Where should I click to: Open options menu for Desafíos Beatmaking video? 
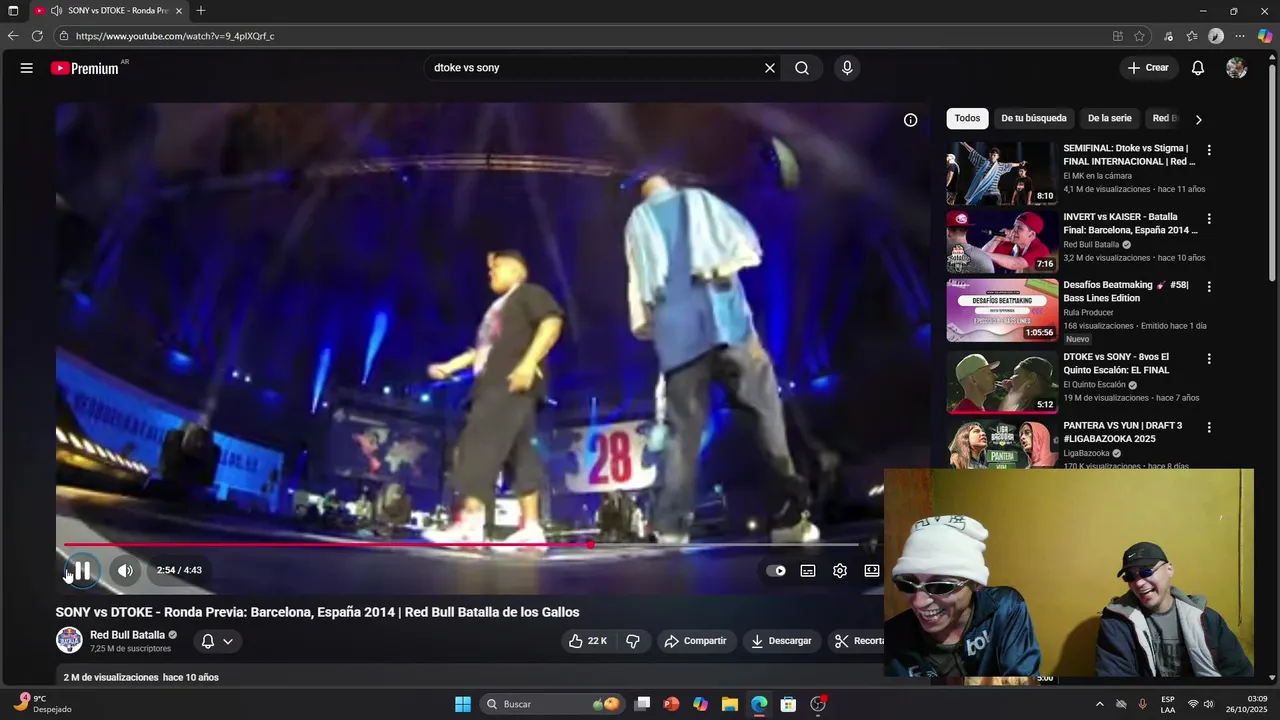[1209, 286]
